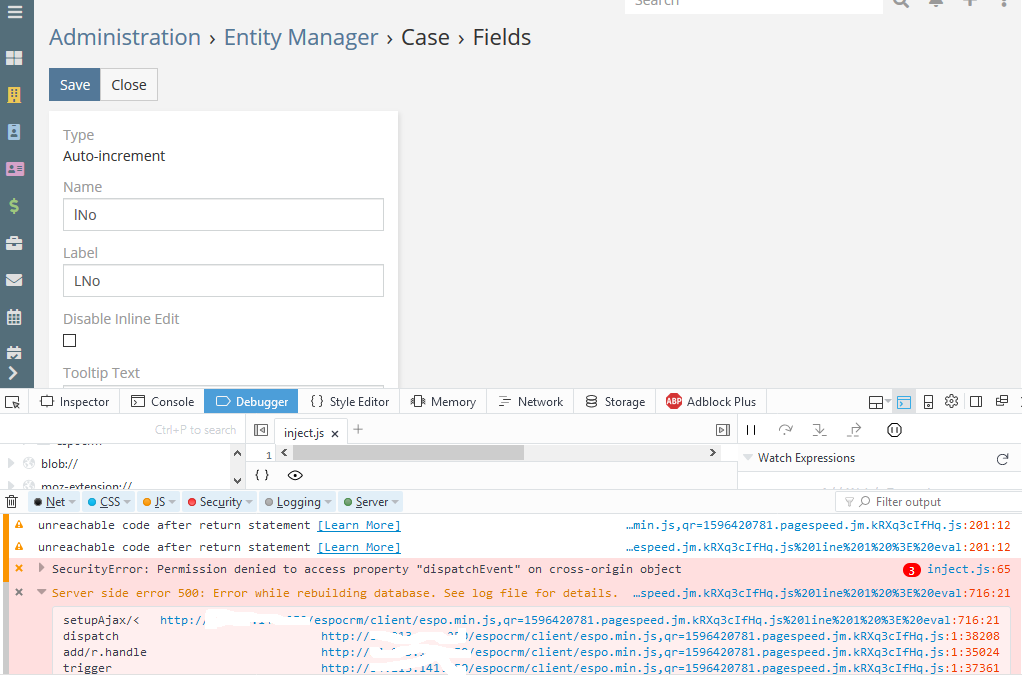
Task: Click the element picker icon in devtools
Action: coord(13,401)
